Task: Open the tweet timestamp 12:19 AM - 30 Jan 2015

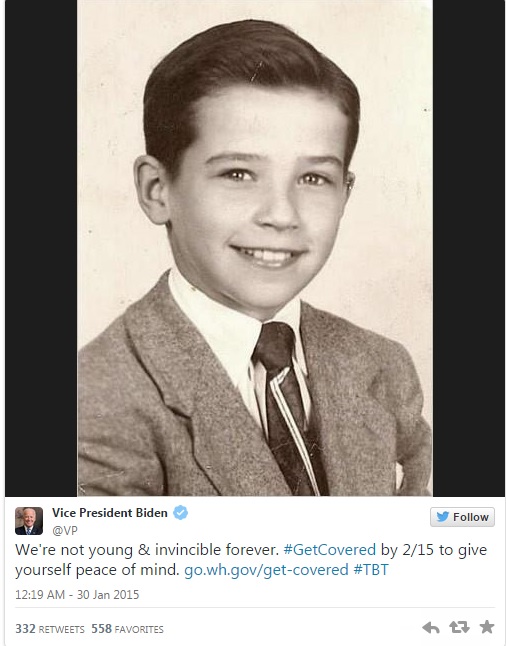Action: tap(77, 595)
